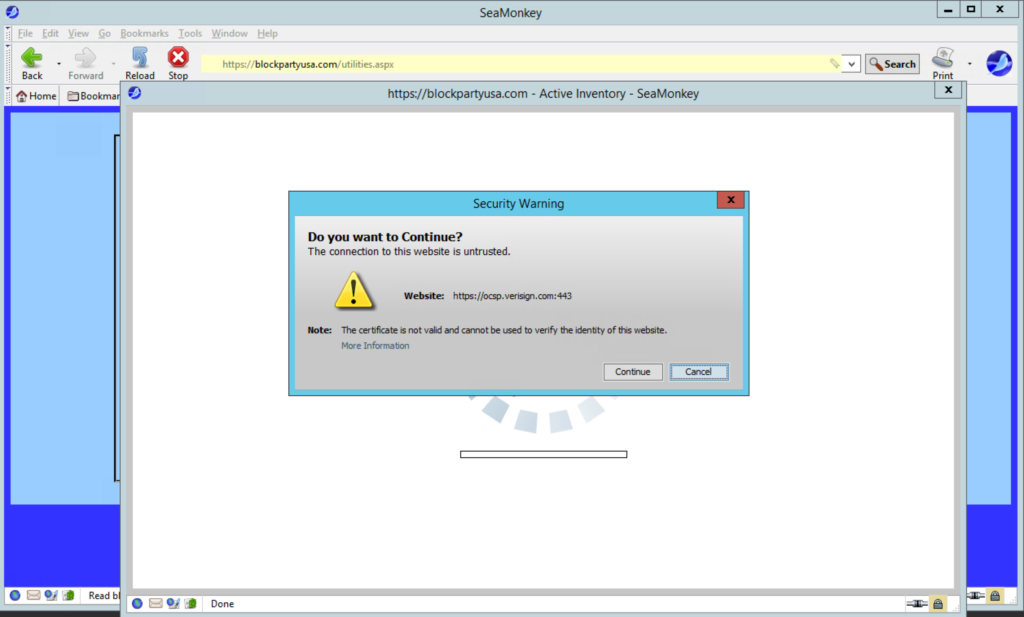Click the padlock security icon in Active Inventory window
The image size is (1024, 617).
938,604
